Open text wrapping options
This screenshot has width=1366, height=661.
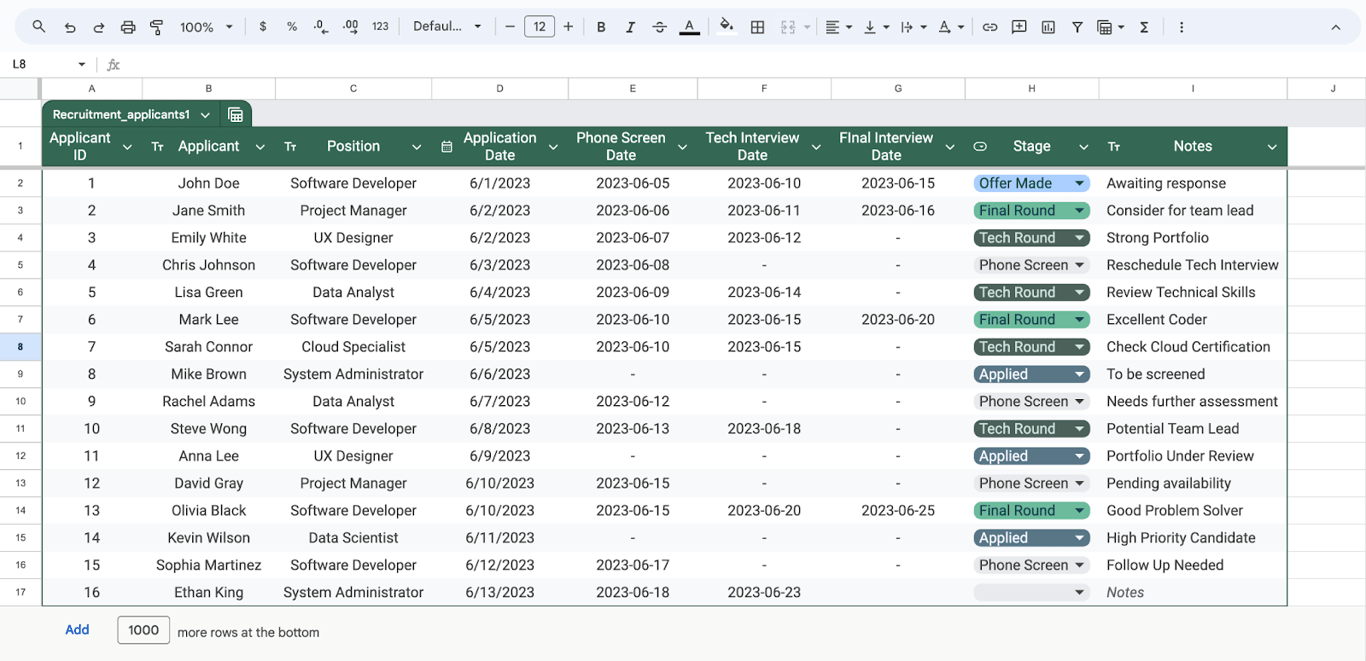pos(912,27)
